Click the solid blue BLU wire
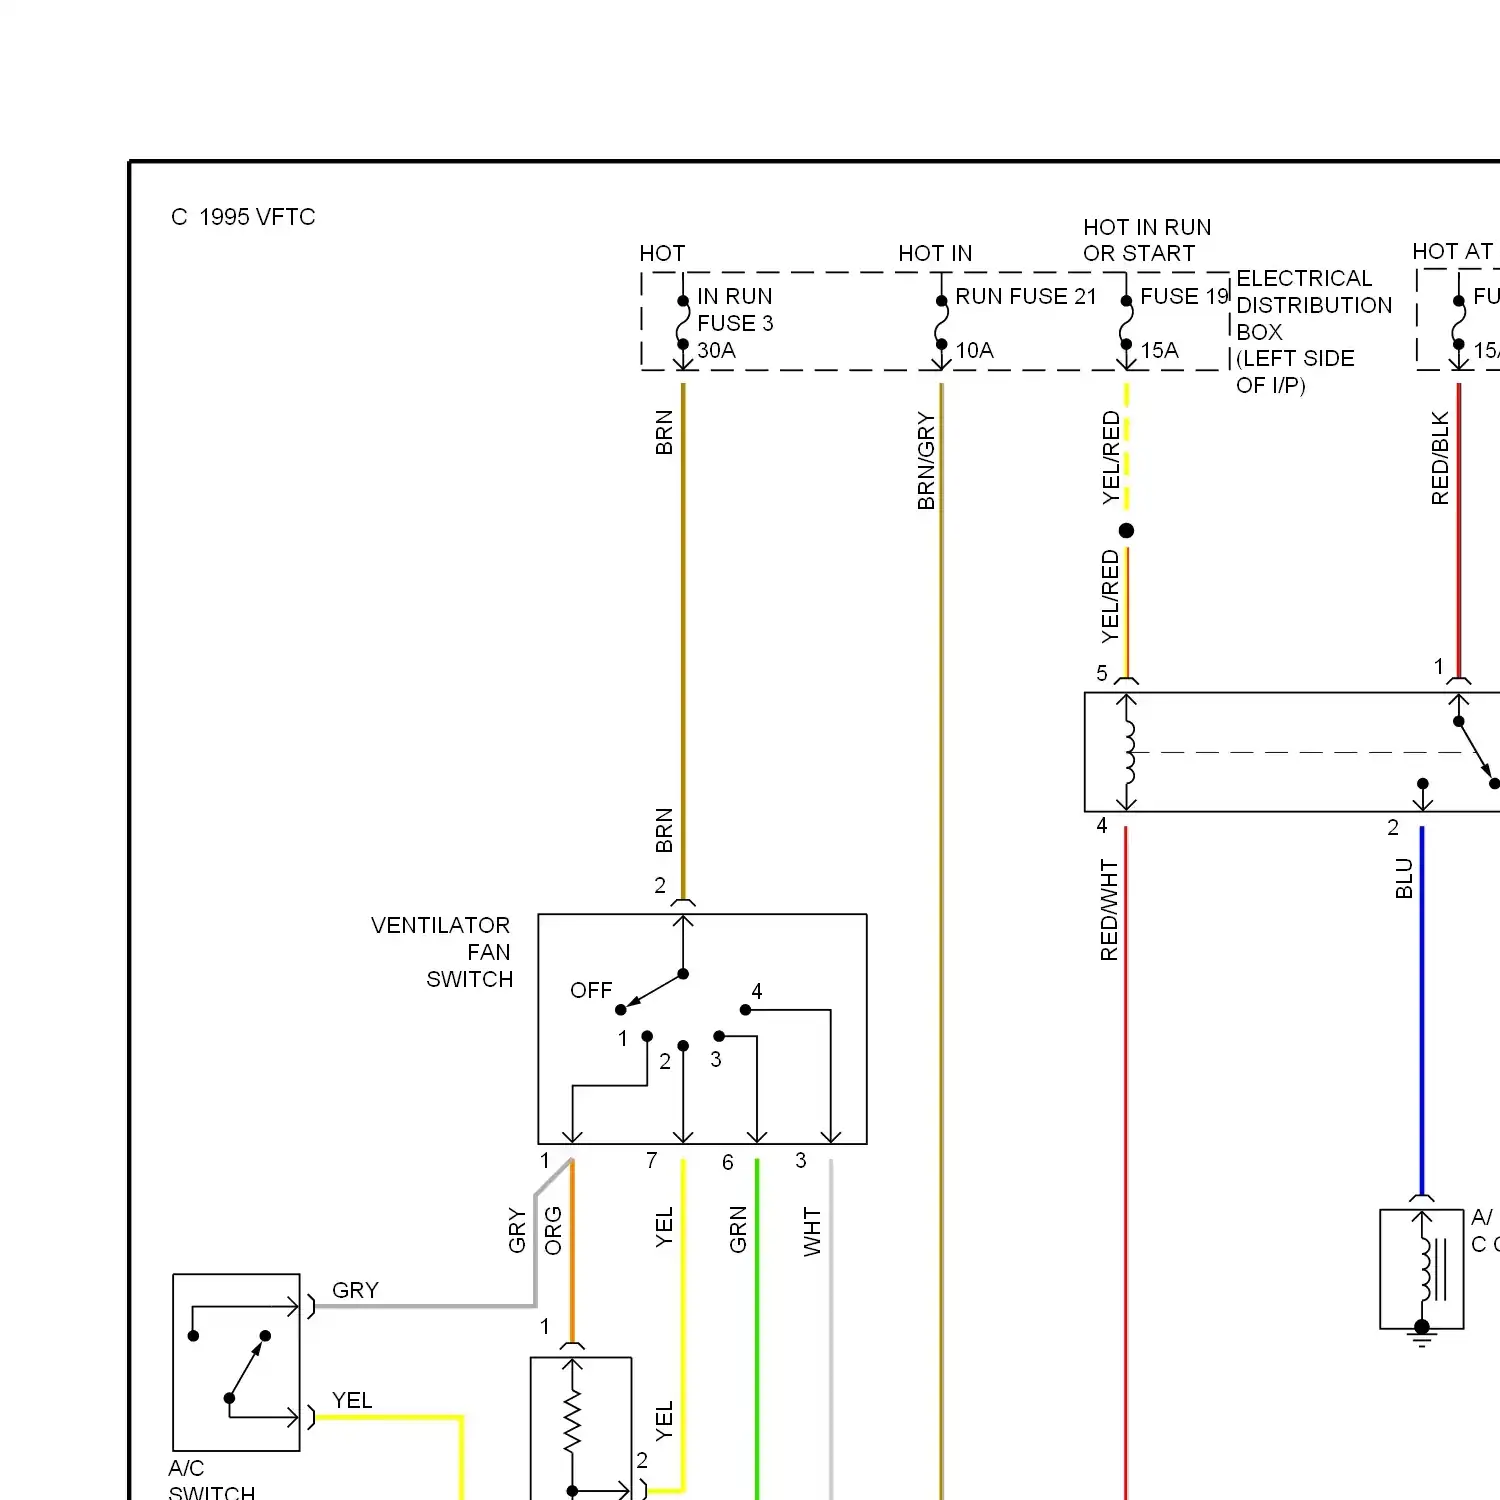Image resolution: width=1500 pixels, height=1500 pixels. pos(1421,1010)
